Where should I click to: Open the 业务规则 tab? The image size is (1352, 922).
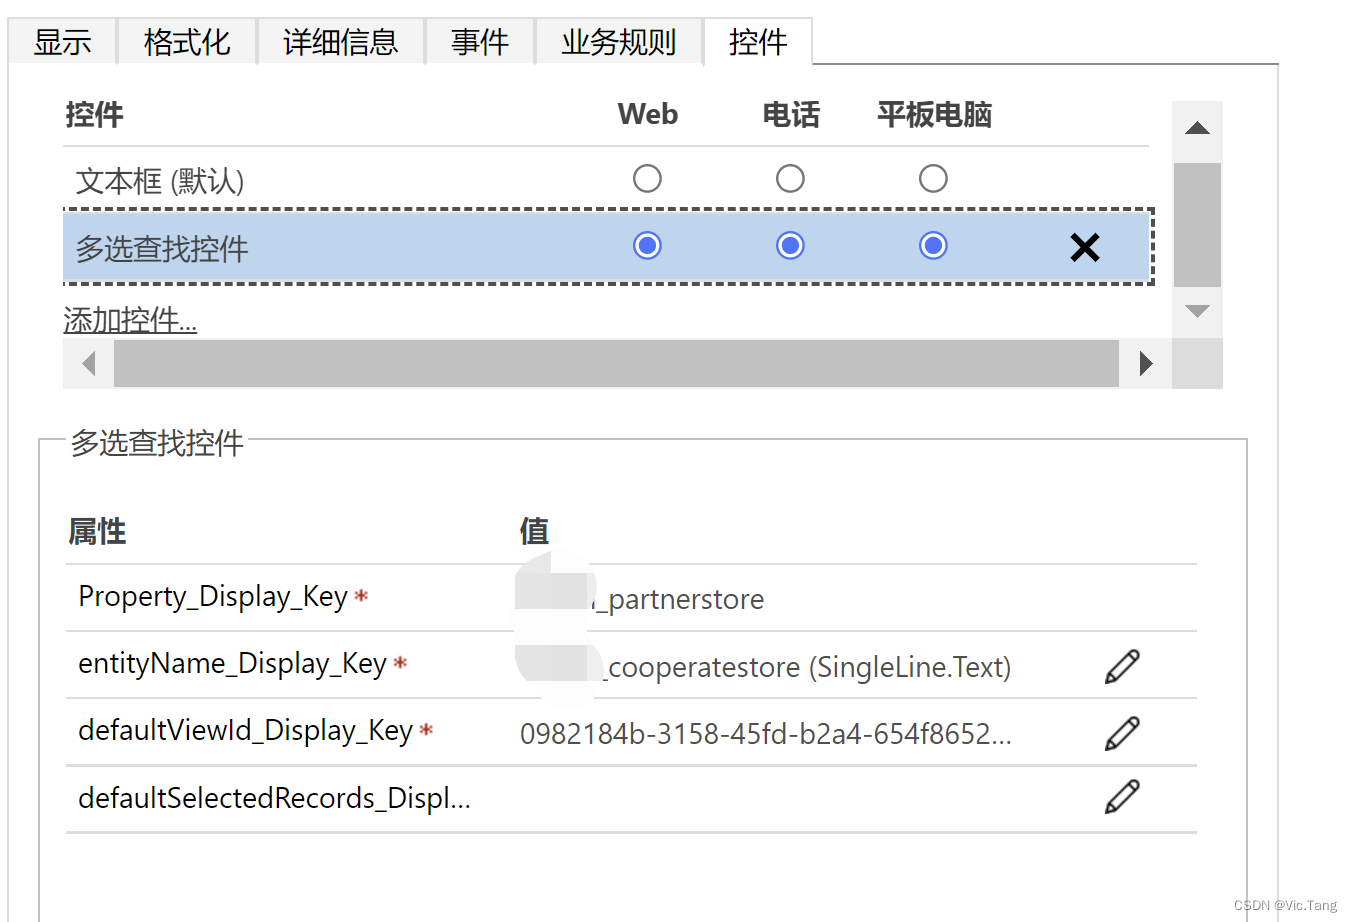point(618,42)
